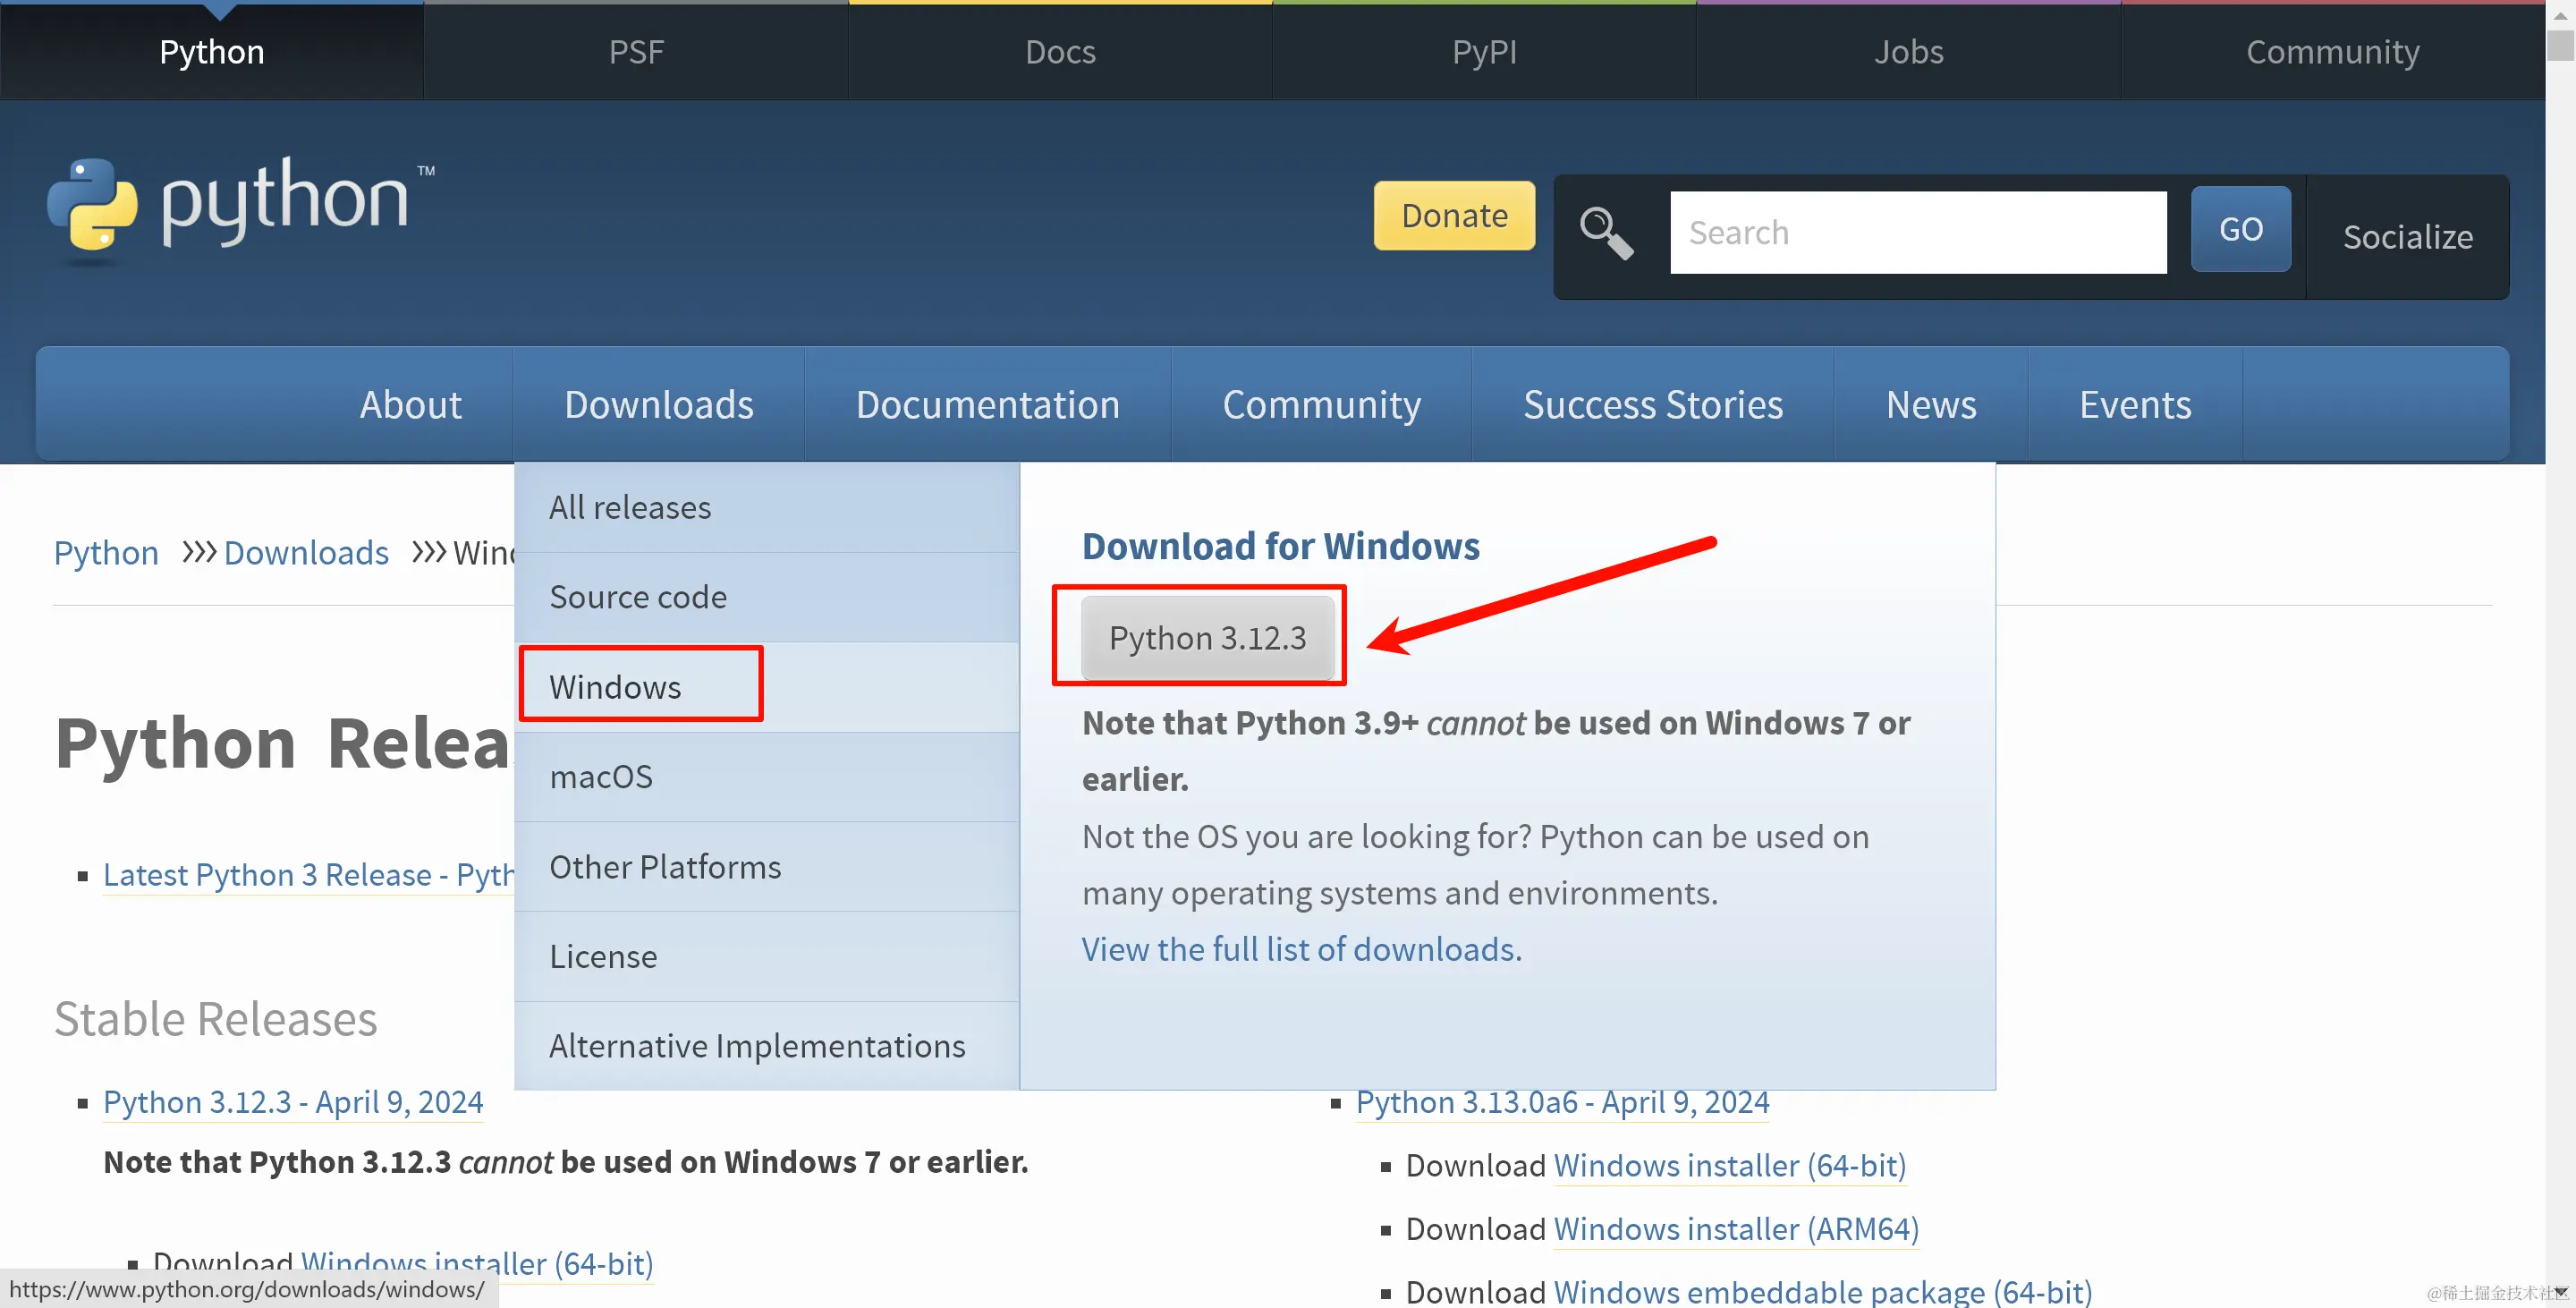Select Windows in Downloads submenu
Screen dimensions: 2576x1308
point(615,687)
